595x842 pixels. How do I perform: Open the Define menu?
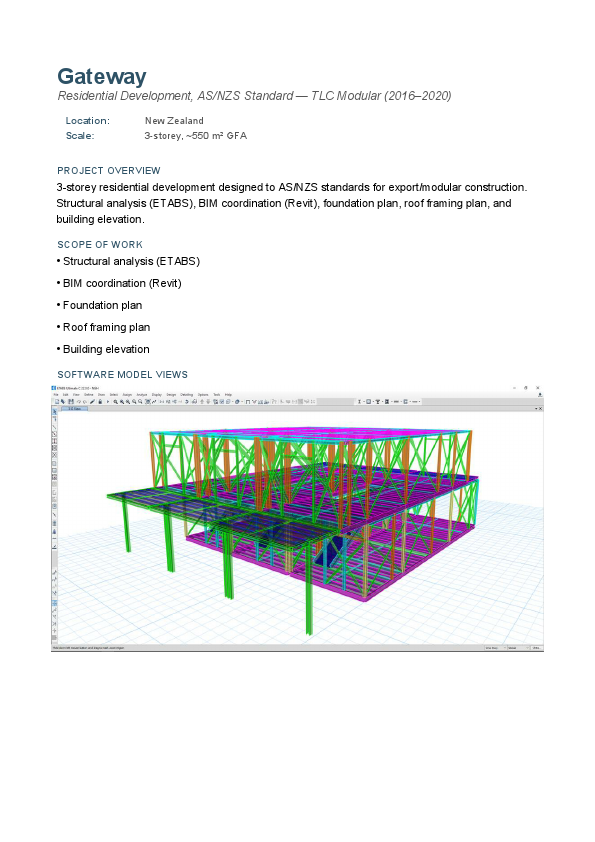(x=89, y=395)
